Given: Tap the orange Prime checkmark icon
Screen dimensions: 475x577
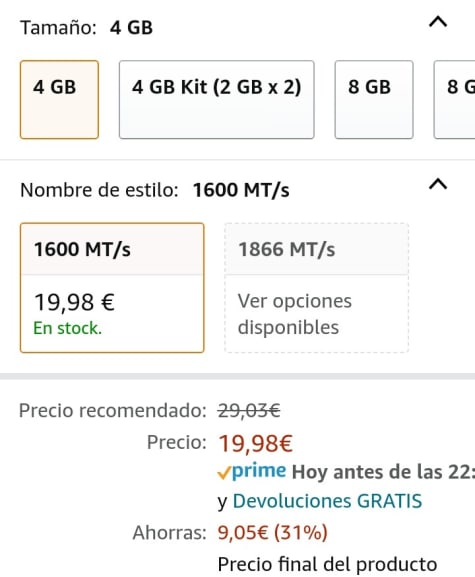Looking at the screenshot, I should pos(224,473).
